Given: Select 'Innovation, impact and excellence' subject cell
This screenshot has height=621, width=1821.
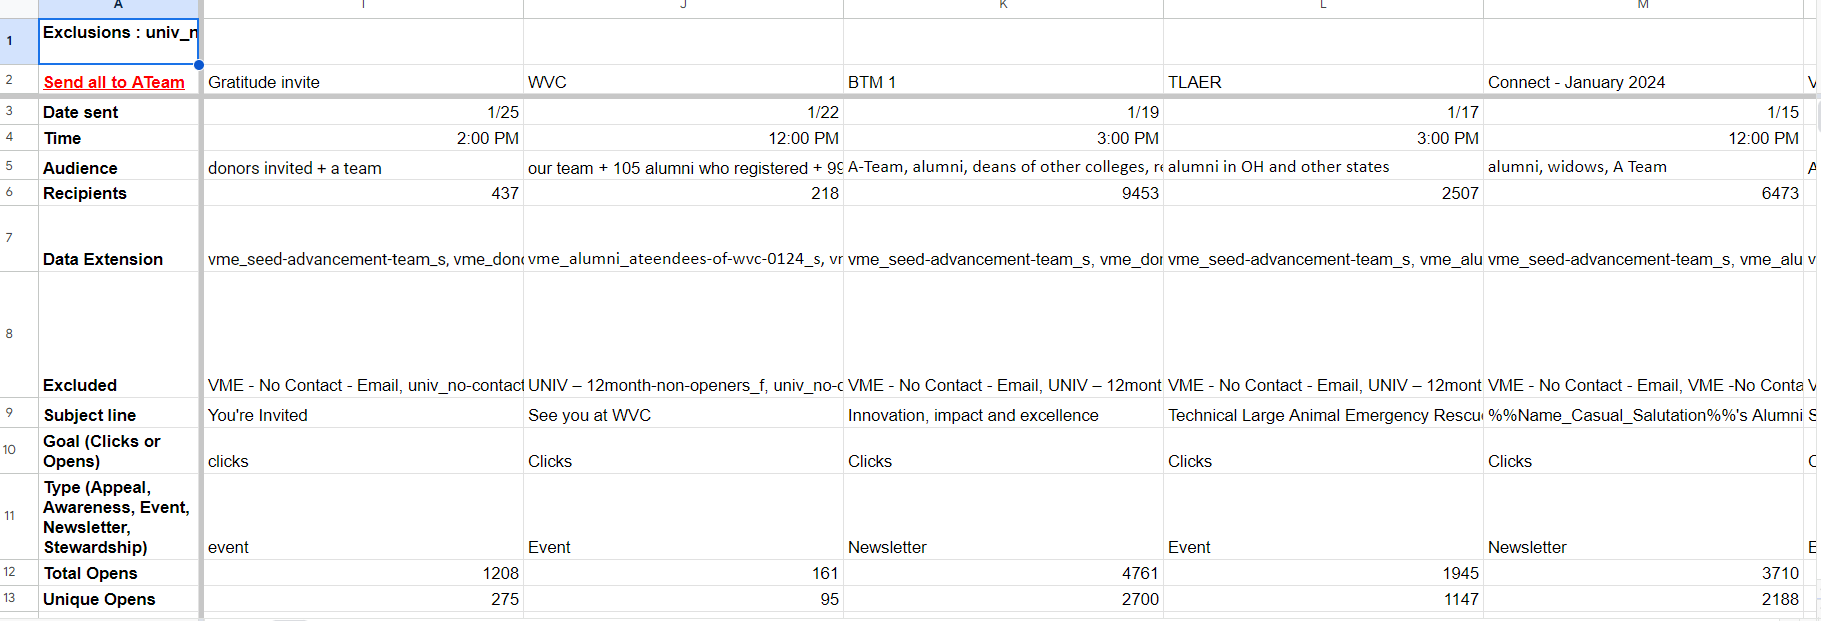Looking at the screenshot, I should point(1002,415).
